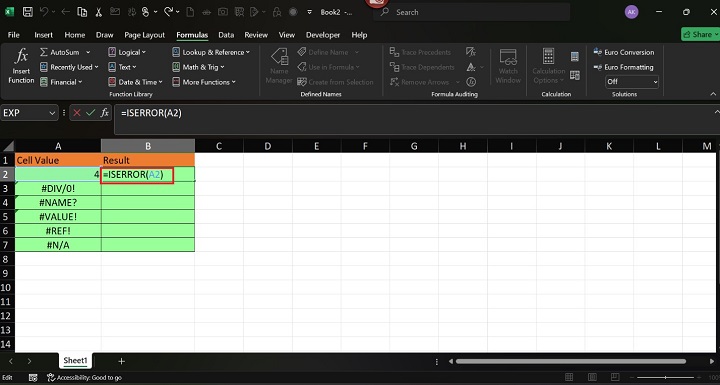Confirm formula entry with the checkmark icon

[x=90, y=113]
